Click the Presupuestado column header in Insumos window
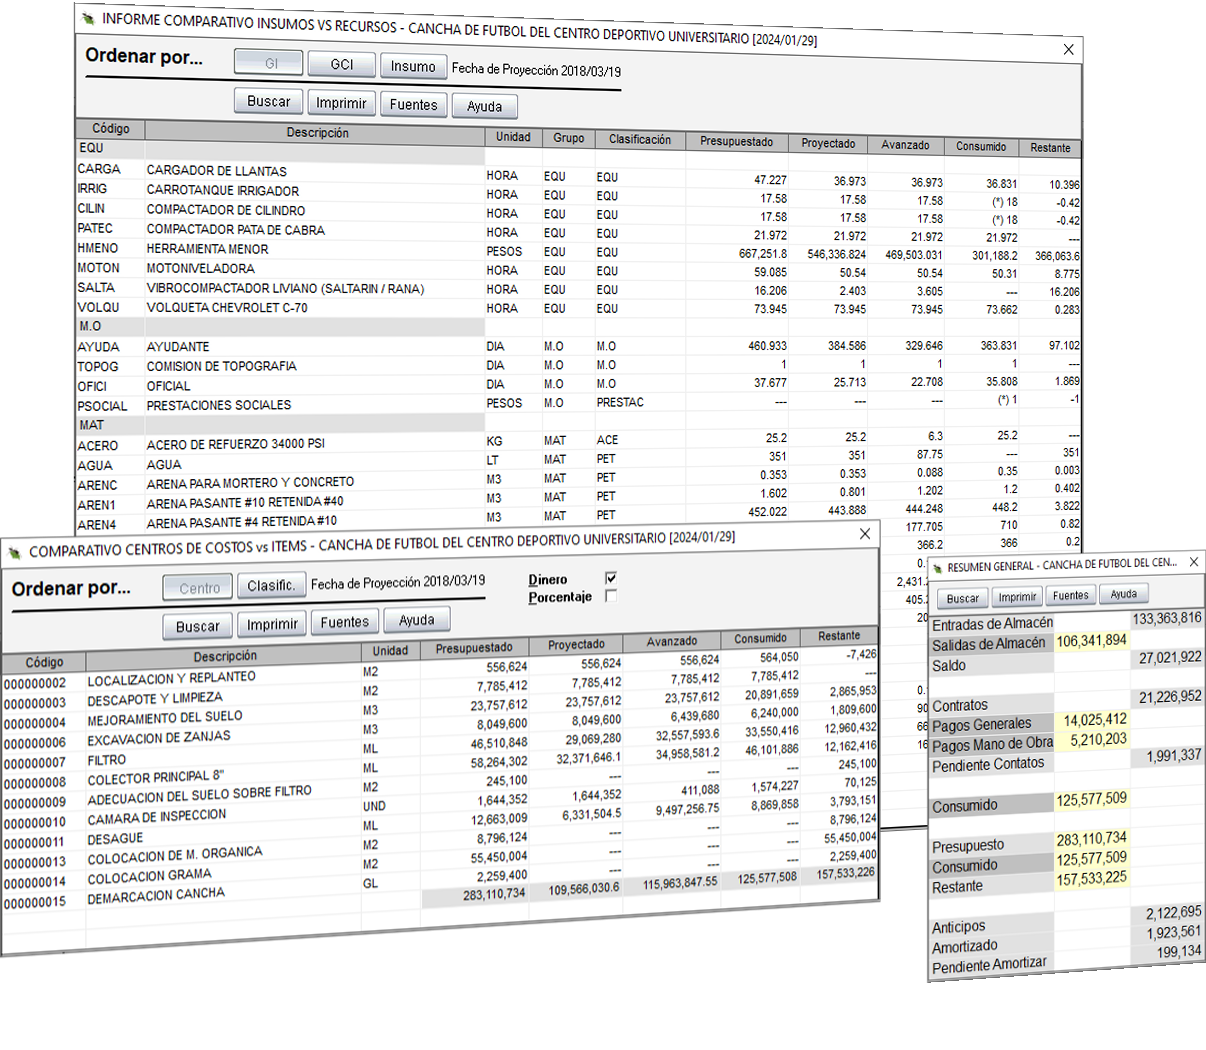The width and height of the screenshot is (1206, 1050). click(737, 142)
